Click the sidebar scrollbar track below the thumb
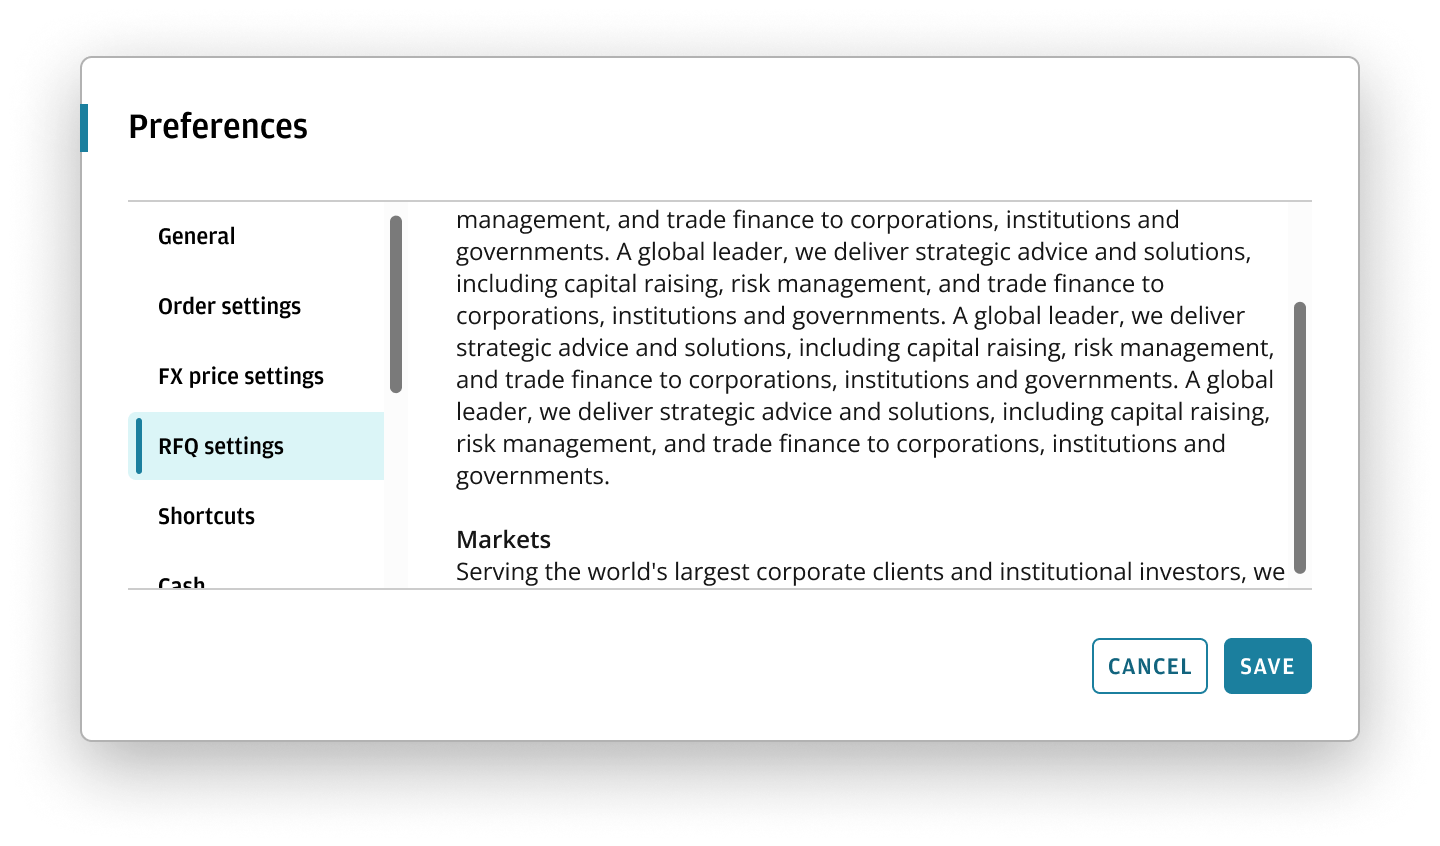Viewport: 1440px width, 846px height. click(396, 490)
